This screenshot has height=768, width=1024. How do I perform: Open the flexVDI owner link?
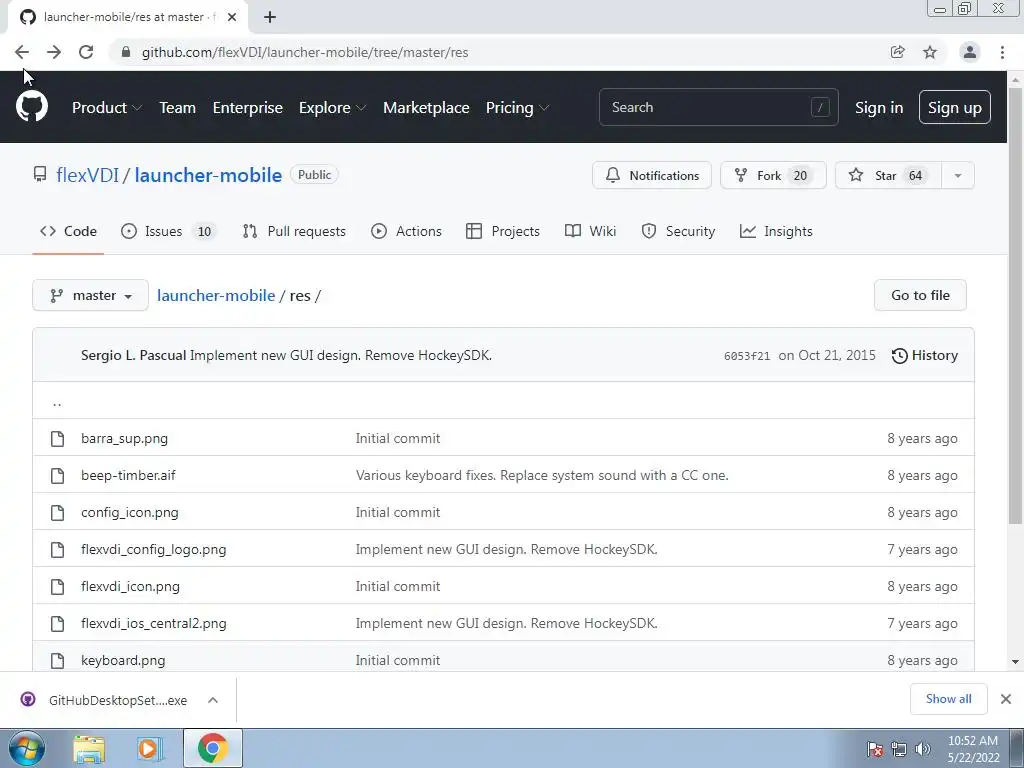point(88,175)
